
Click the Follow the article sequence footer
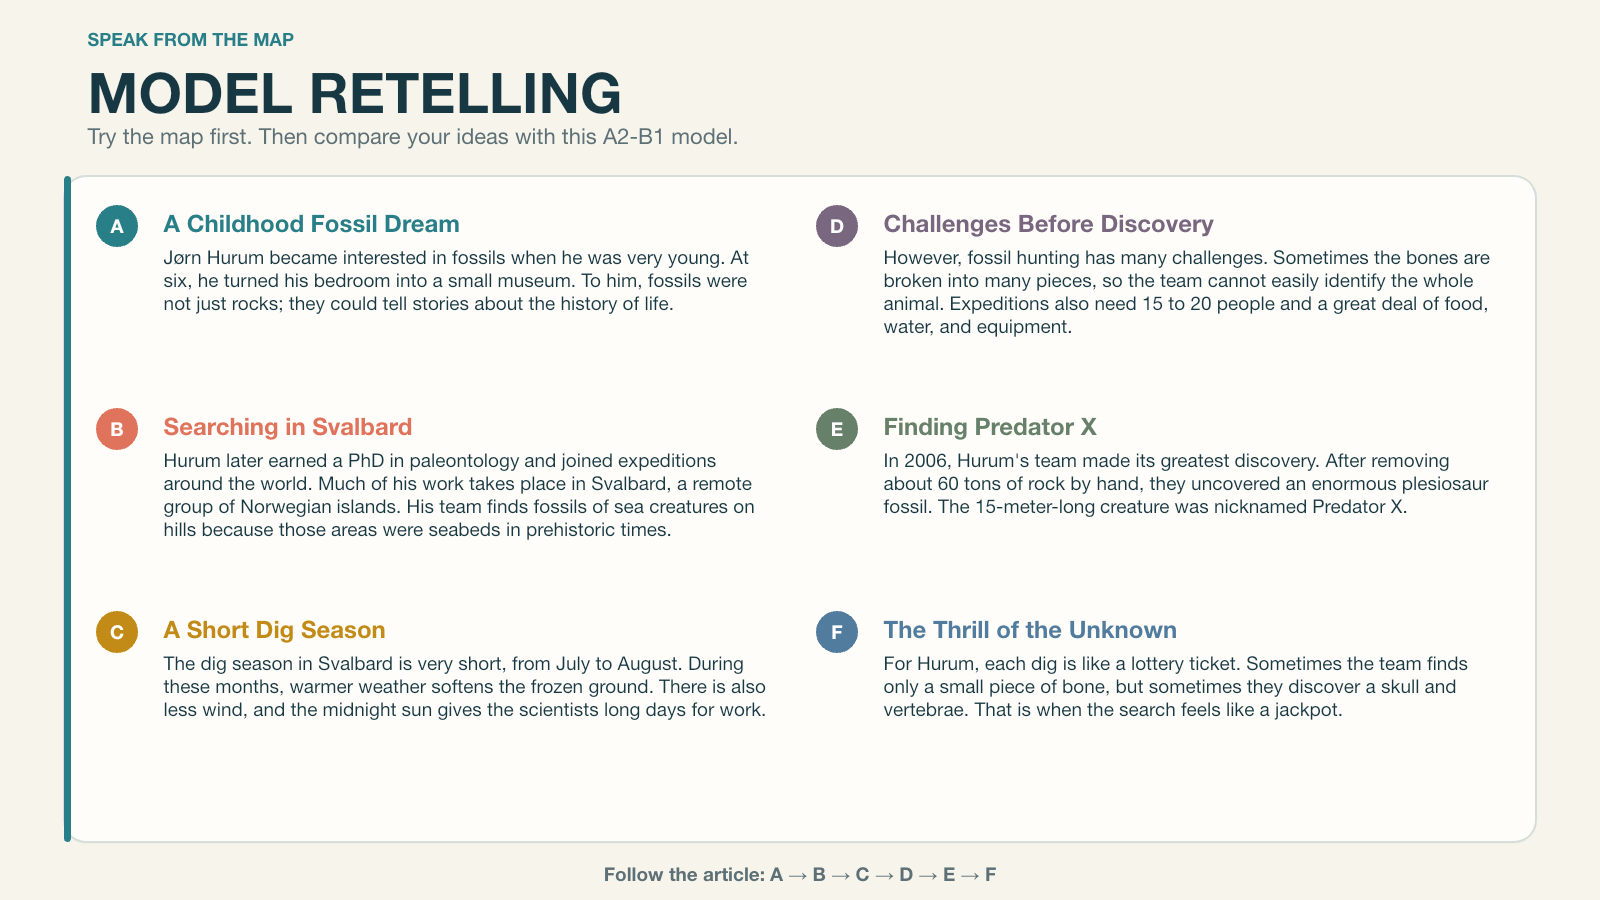800,874
